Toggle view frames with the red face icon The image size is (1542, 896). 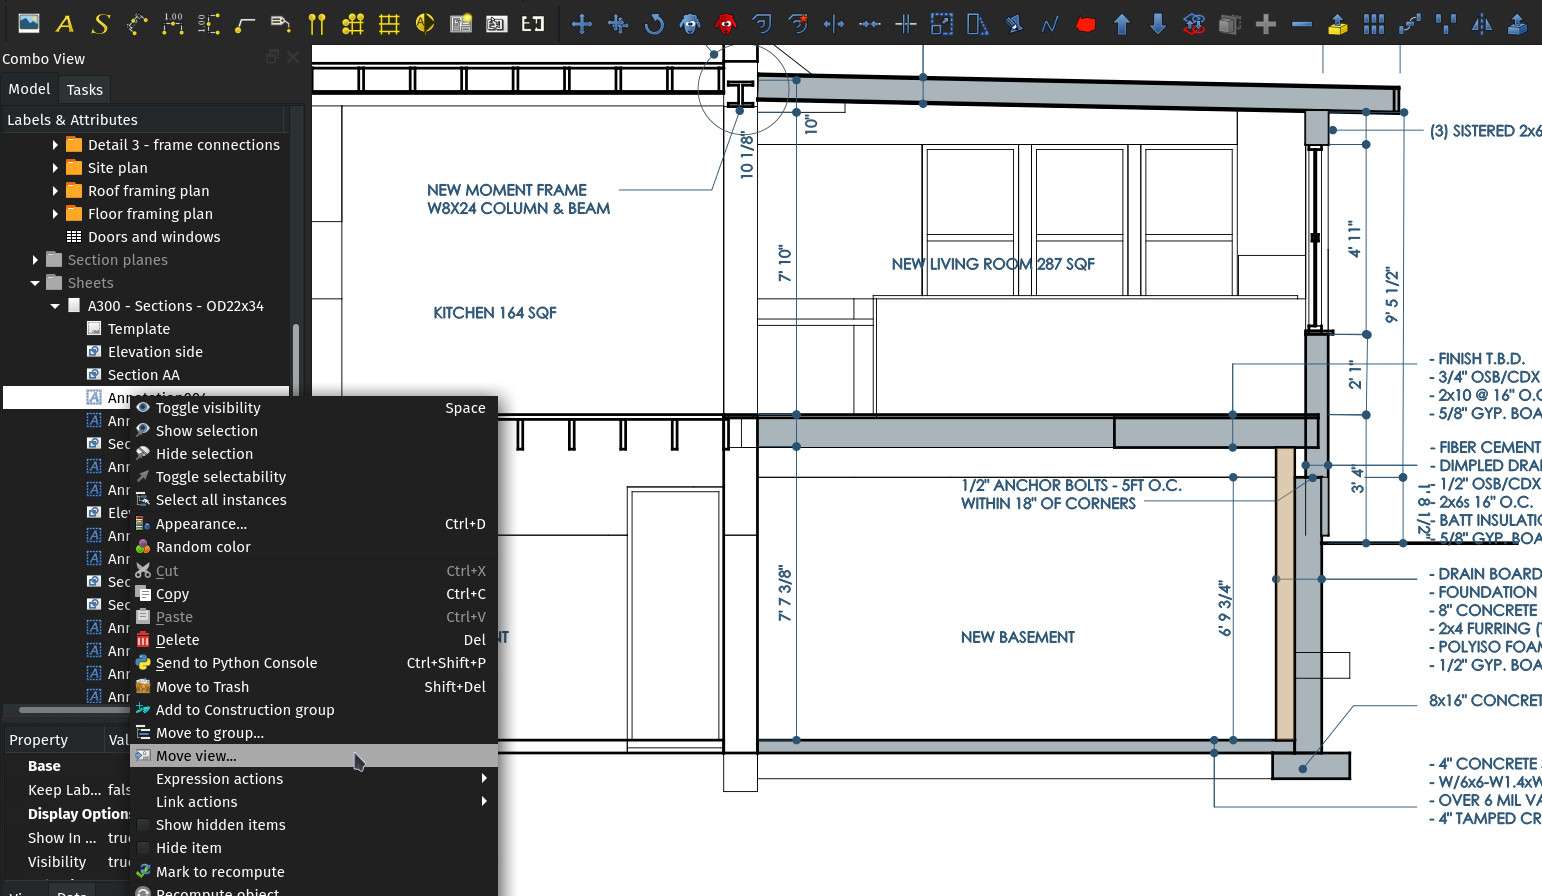point(726,23)
